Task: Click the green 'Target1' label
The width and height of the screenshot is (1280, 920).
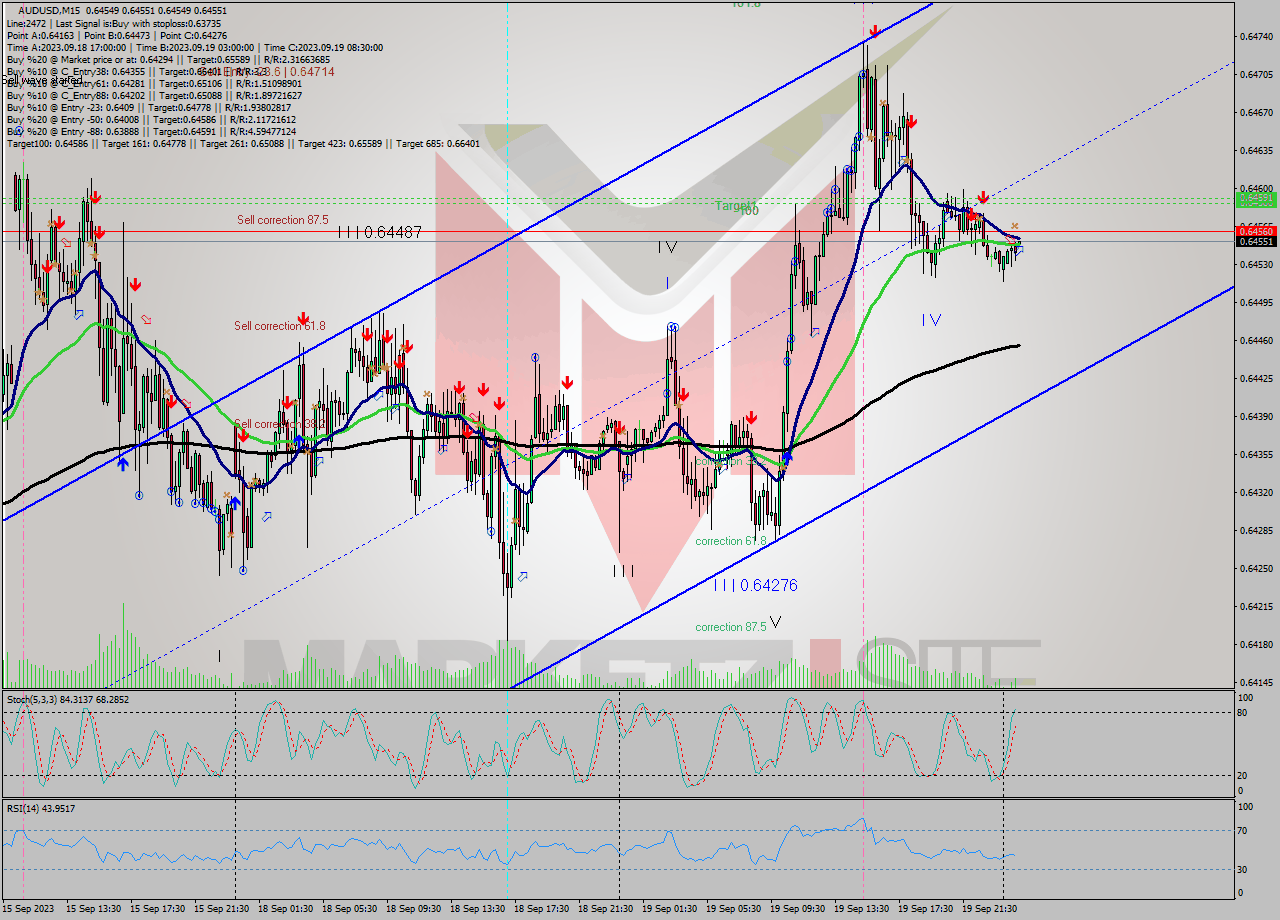Action: point(735,205)
